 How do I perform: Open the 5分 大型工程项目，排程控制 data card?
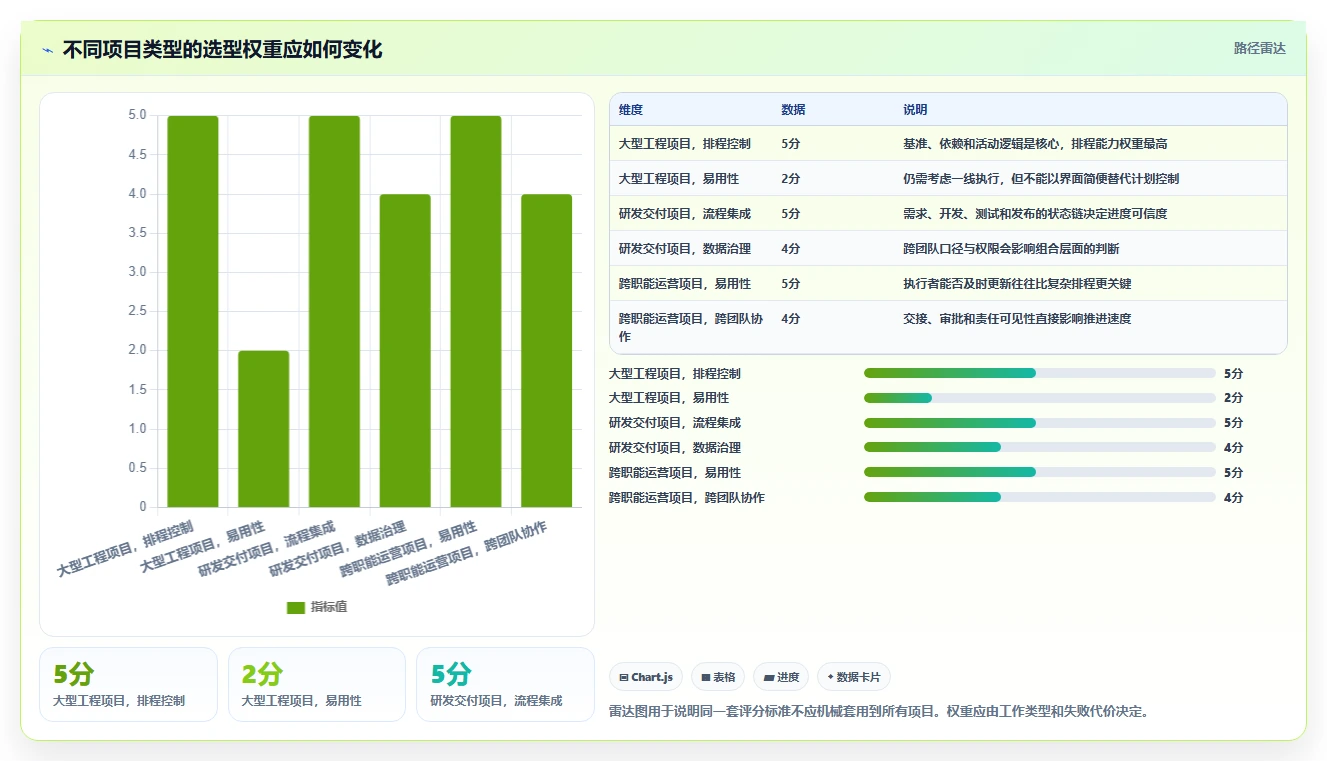coord(128,684)
